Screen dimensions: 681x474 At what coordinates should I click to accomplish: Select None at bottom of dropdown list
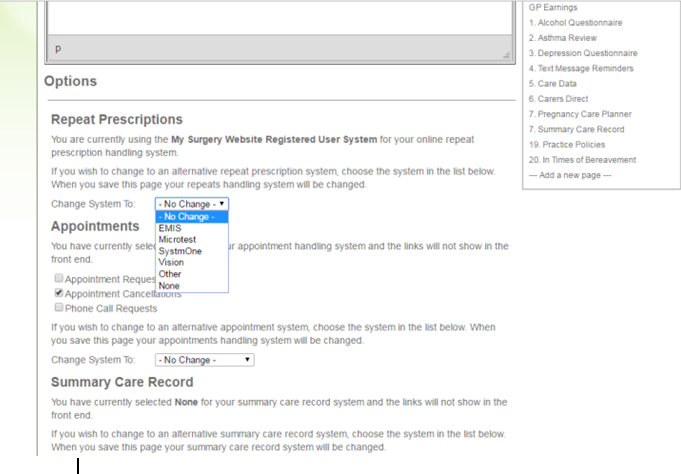click(169, 286)
